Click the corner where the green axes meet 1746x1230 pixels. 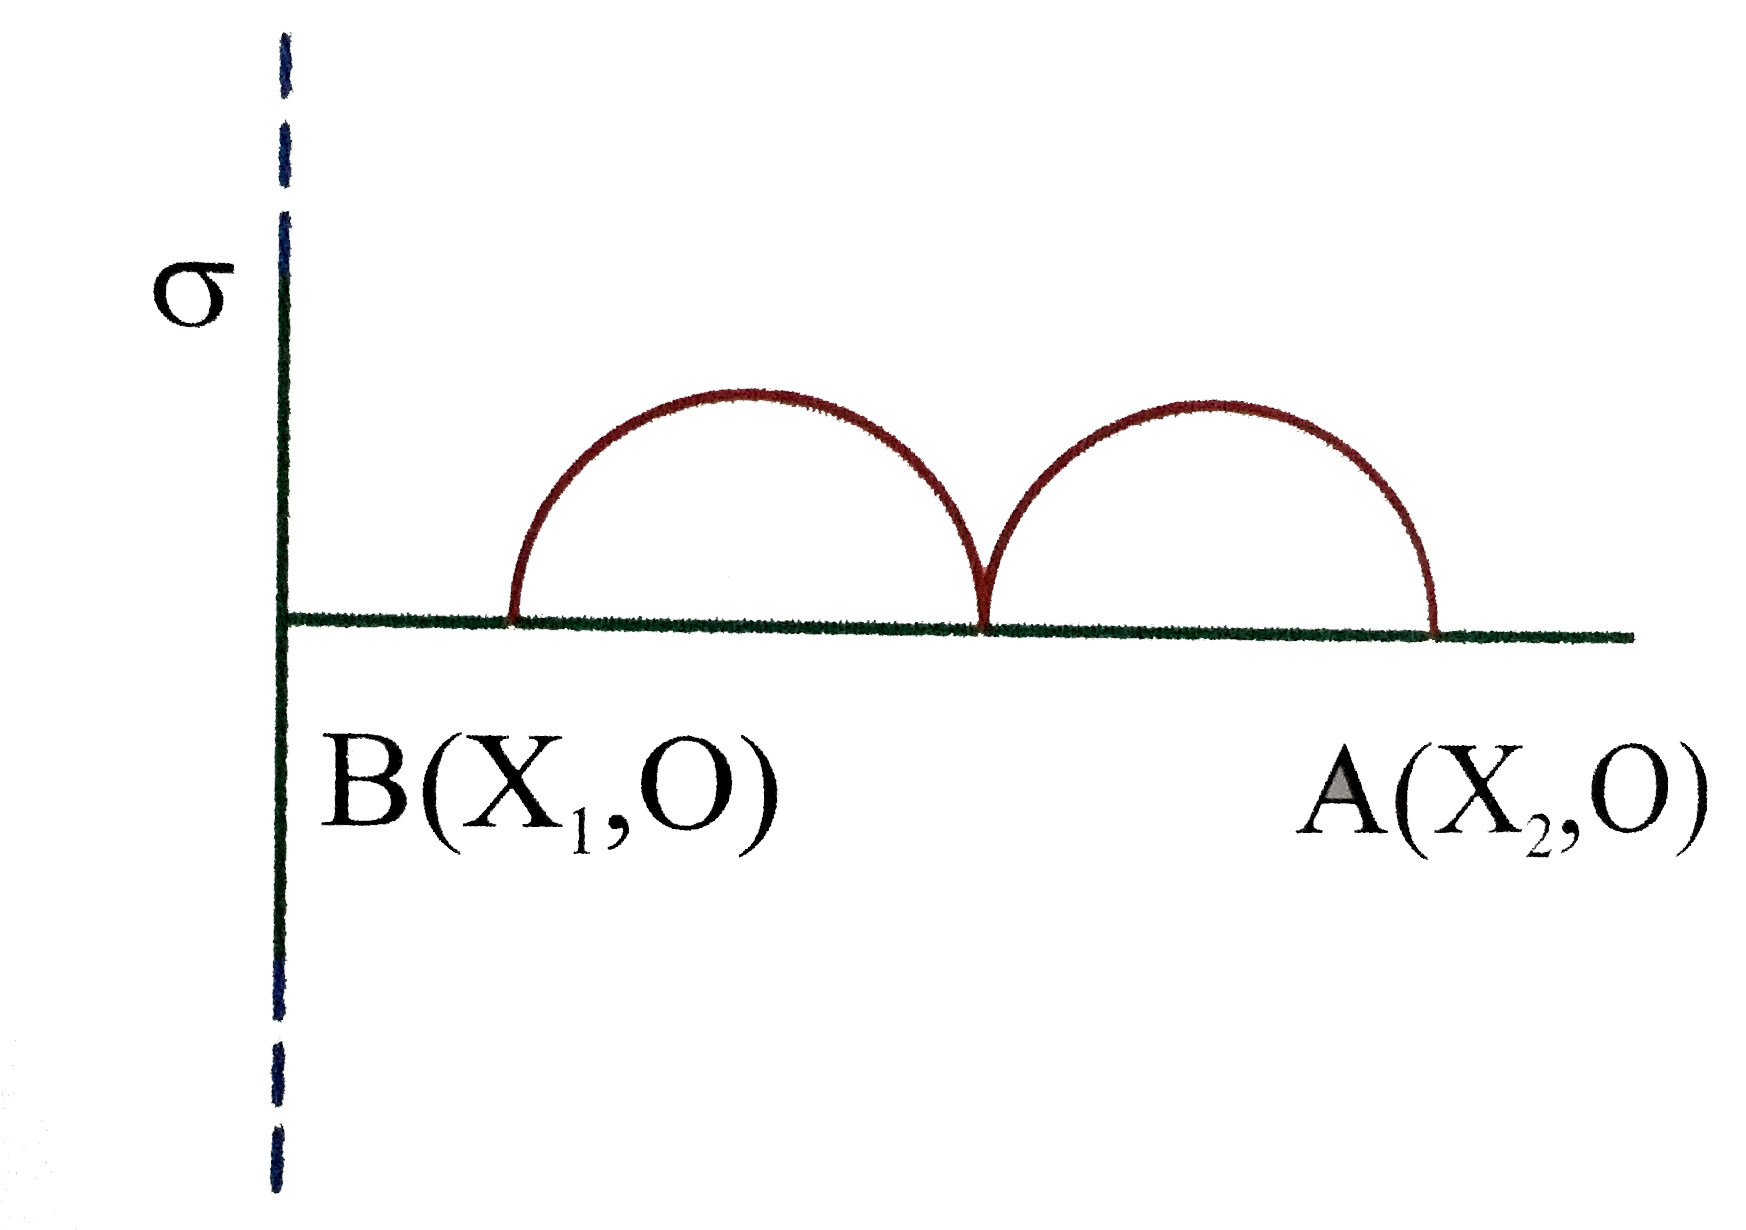pyautogui.click(x=286, y=620)
